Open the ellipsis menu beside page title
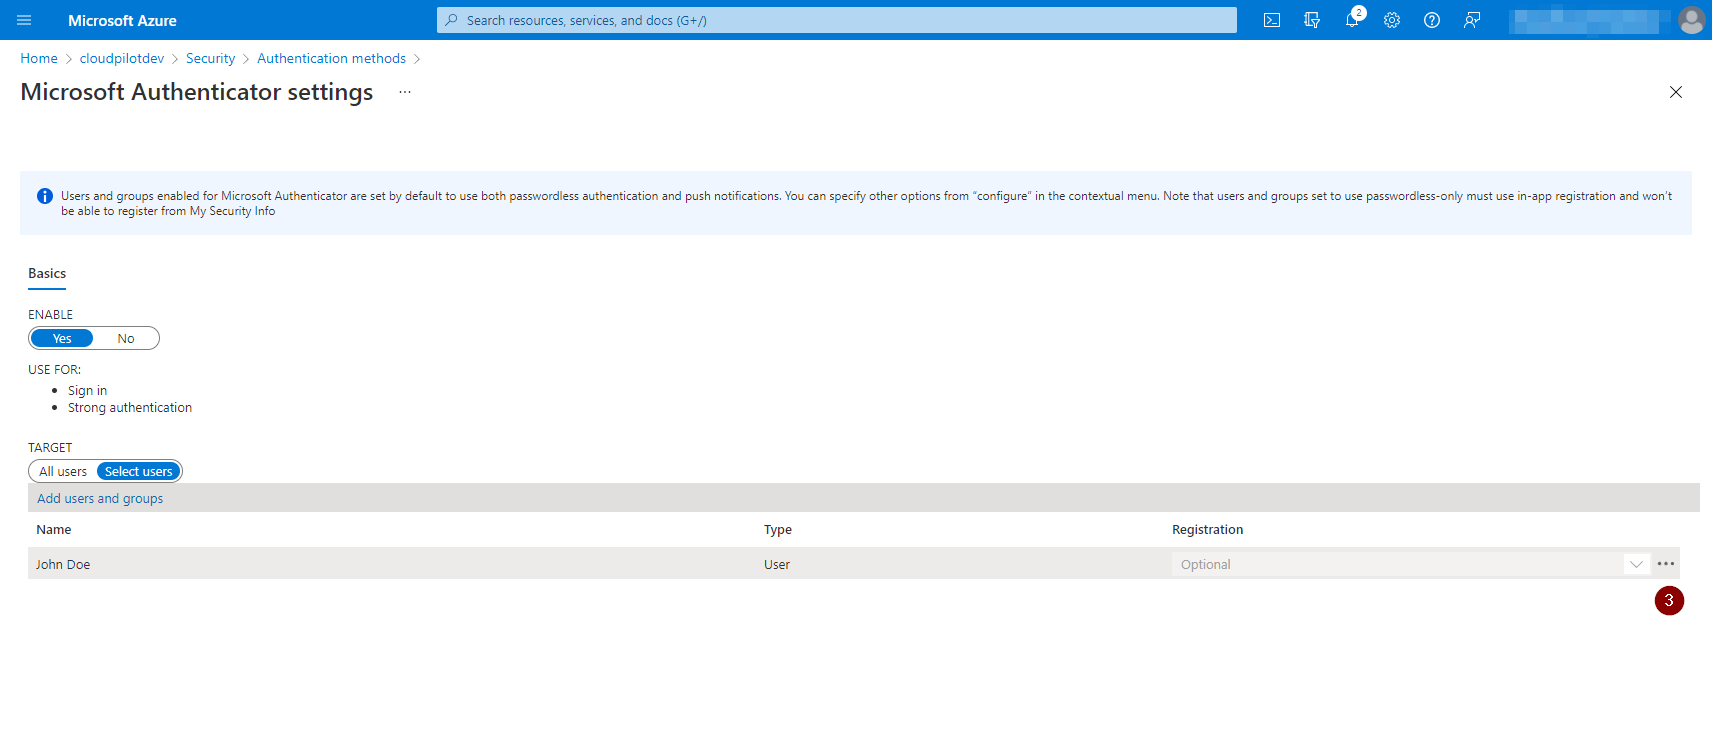This screenshot has height=751, width=1712. pos(405,92)
